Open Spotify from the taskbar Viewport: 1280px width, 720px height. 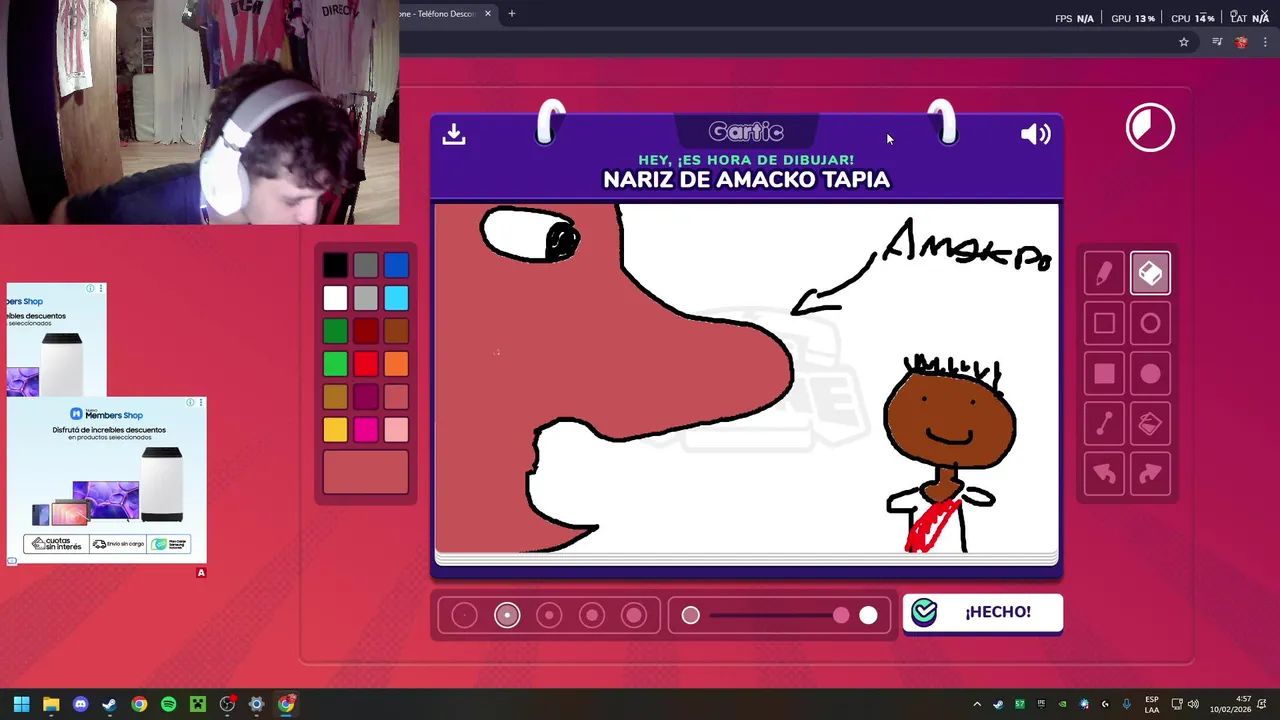[168, 704]
